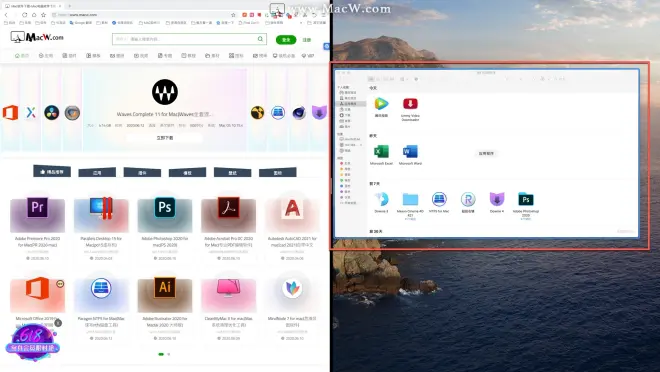The image size is (660, 372).
Task: Open NTFS for Mac app in Finder
Action: [439, 199]
